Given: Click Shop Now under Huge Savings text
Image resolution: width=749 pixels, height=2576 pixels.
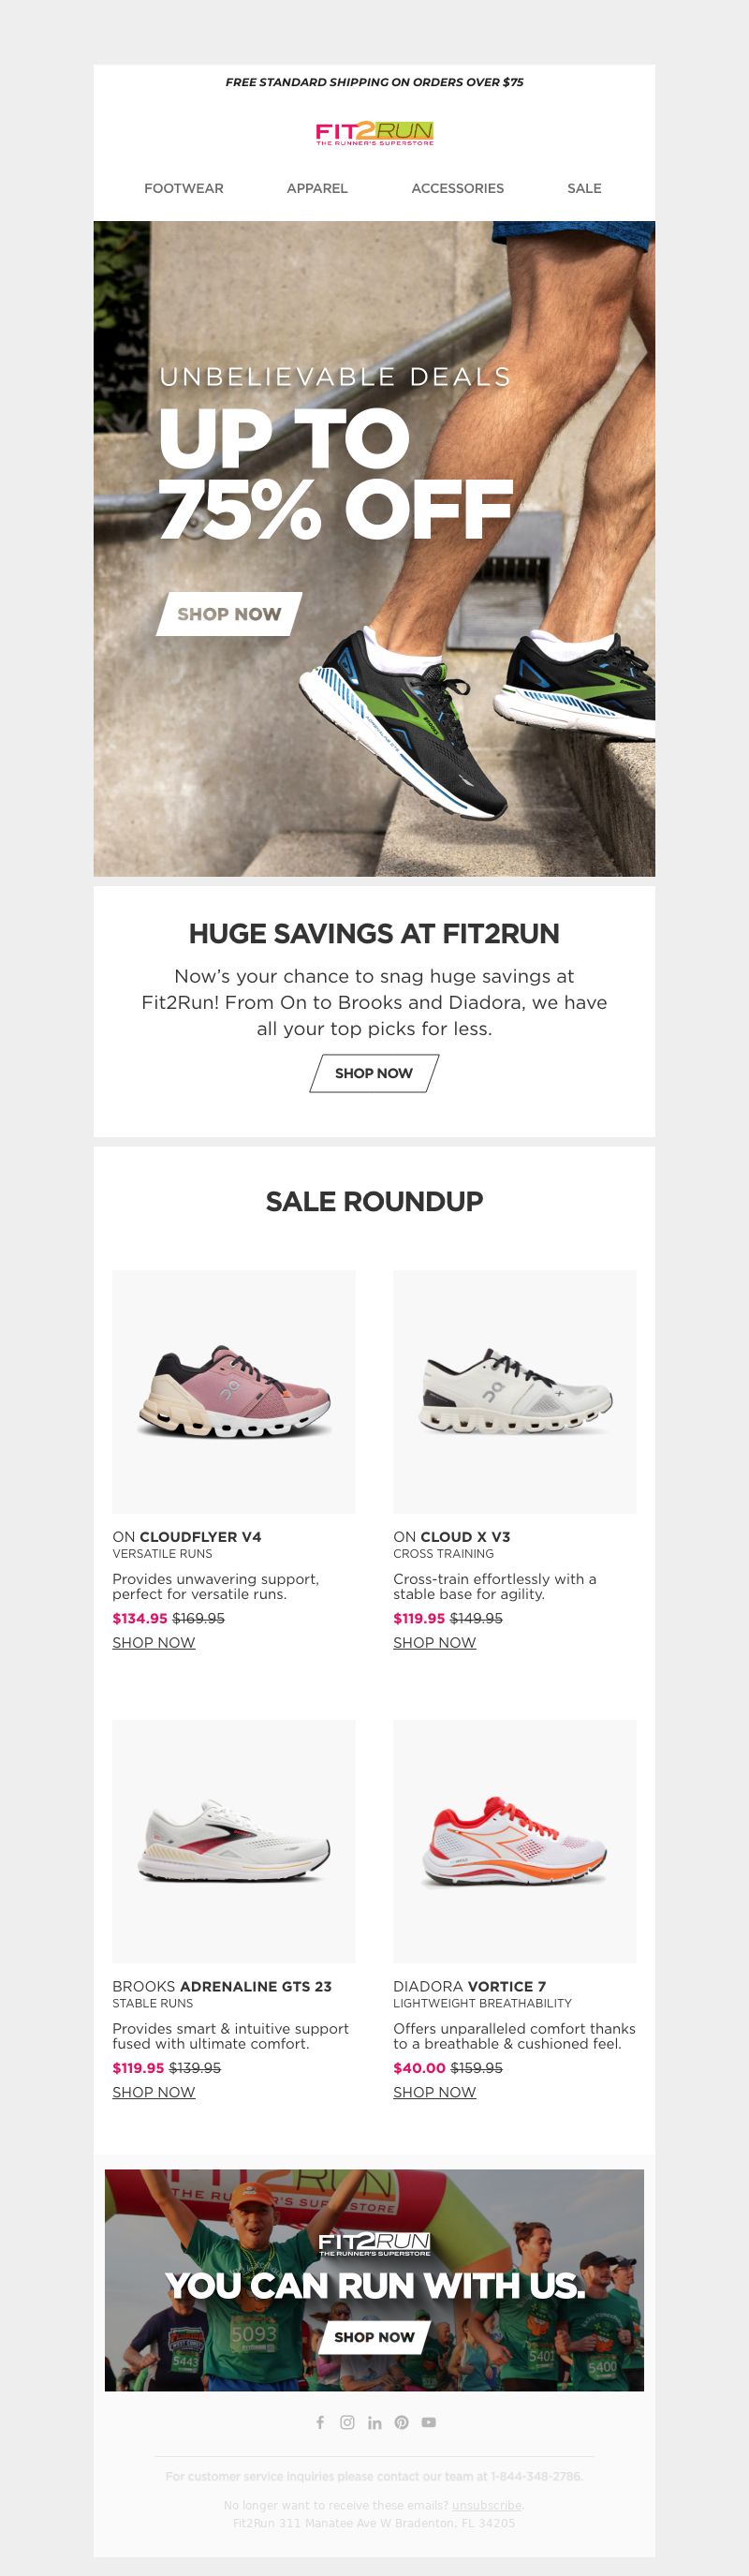Looking at the screenshot, I should pos(374,1073).
